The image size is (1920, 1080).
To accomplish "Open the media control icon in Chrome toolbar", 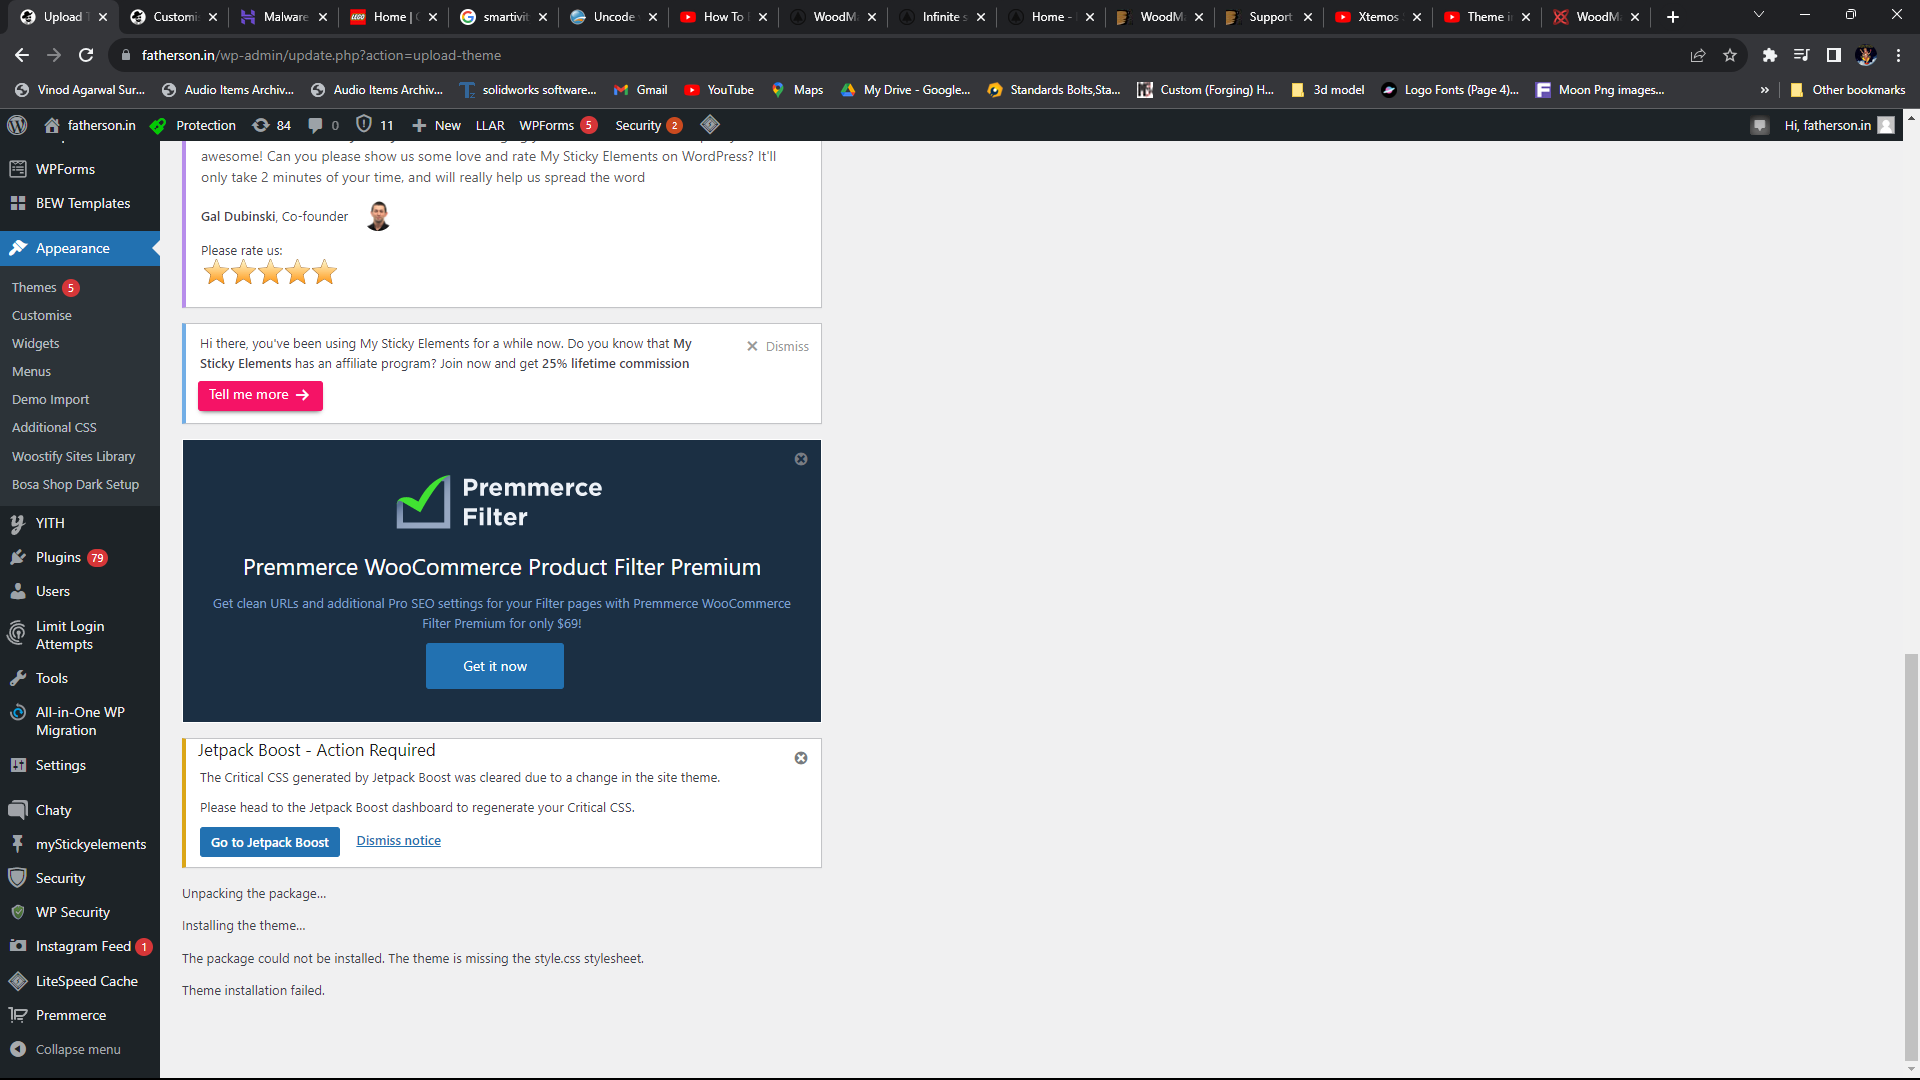I will click(1801, 55).
